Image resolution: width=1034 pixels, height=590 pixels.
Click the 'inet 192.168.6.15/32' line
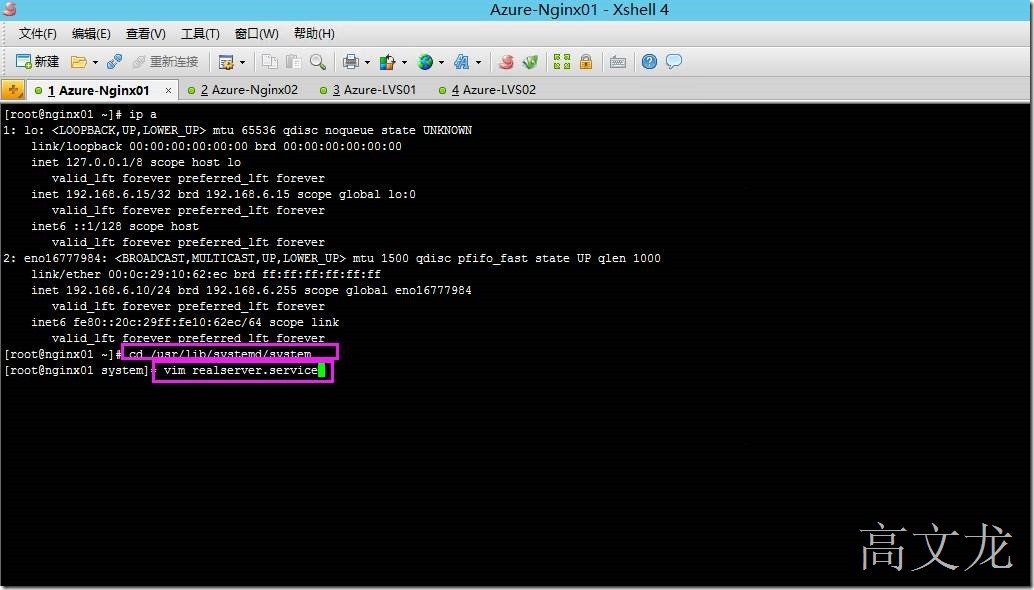223,194
